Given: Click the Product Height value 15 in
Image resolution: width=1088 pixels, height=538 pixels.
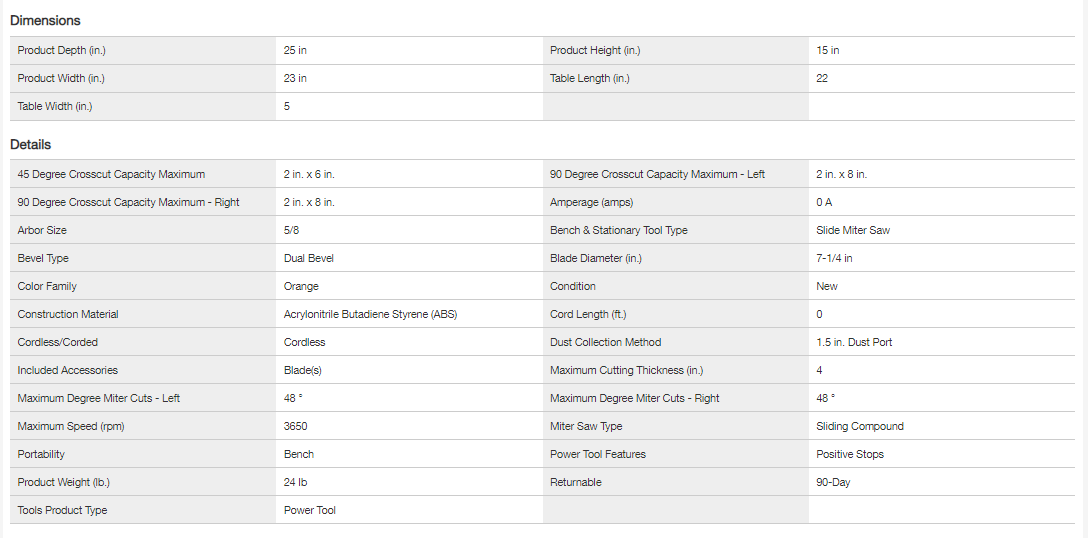Looking at the screenshot, I should tap(827, 50).
